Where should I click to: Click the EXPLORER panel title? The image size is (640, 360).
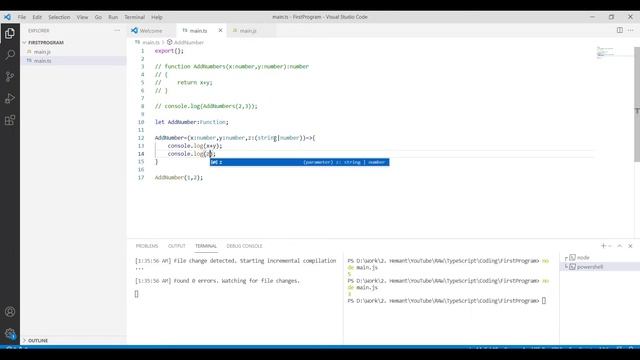pos(39,31)
